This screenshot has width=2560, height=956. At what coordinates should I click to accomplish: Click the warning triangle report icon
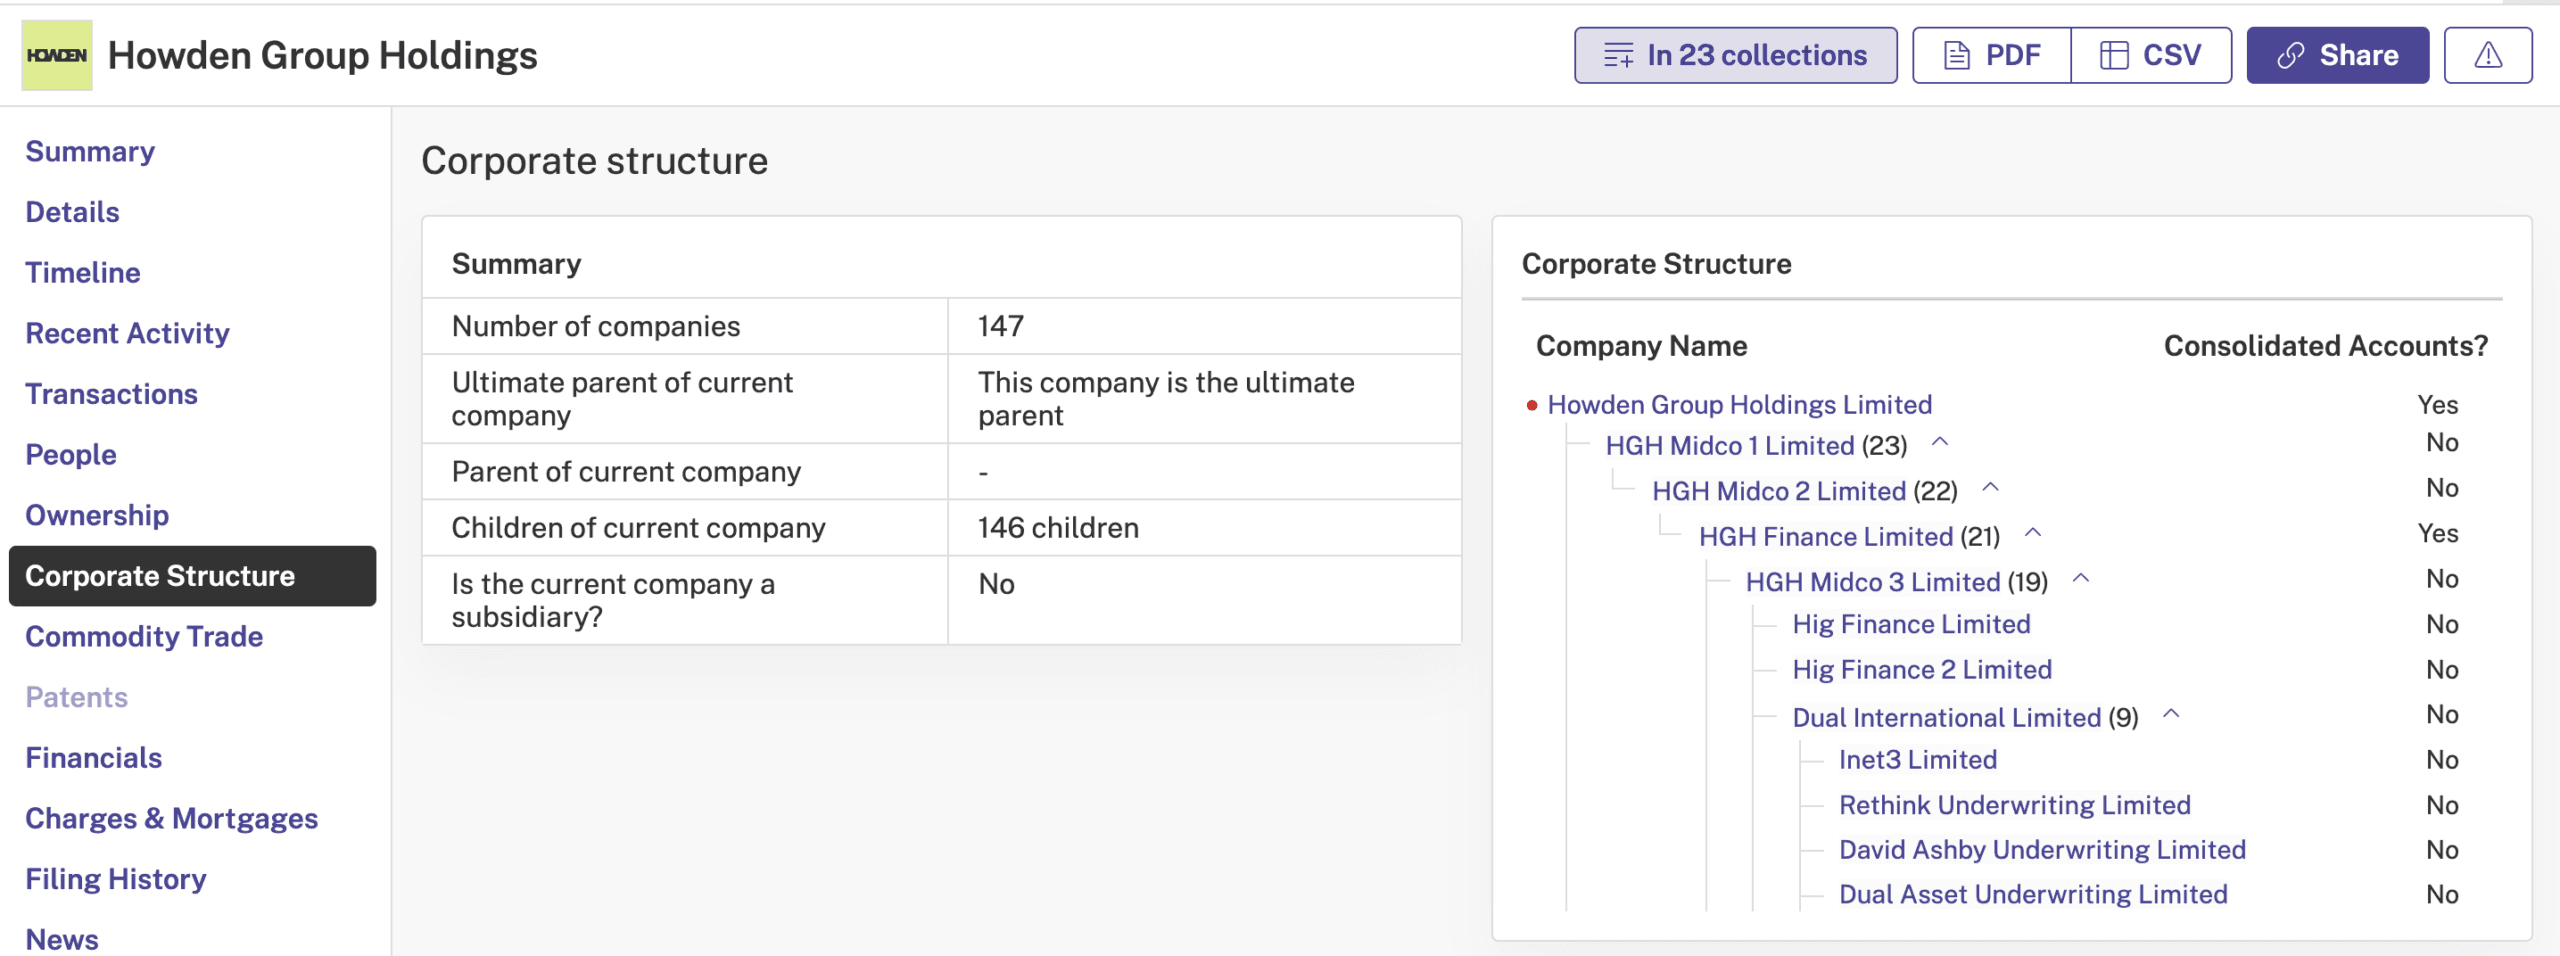coord(2487,55)
